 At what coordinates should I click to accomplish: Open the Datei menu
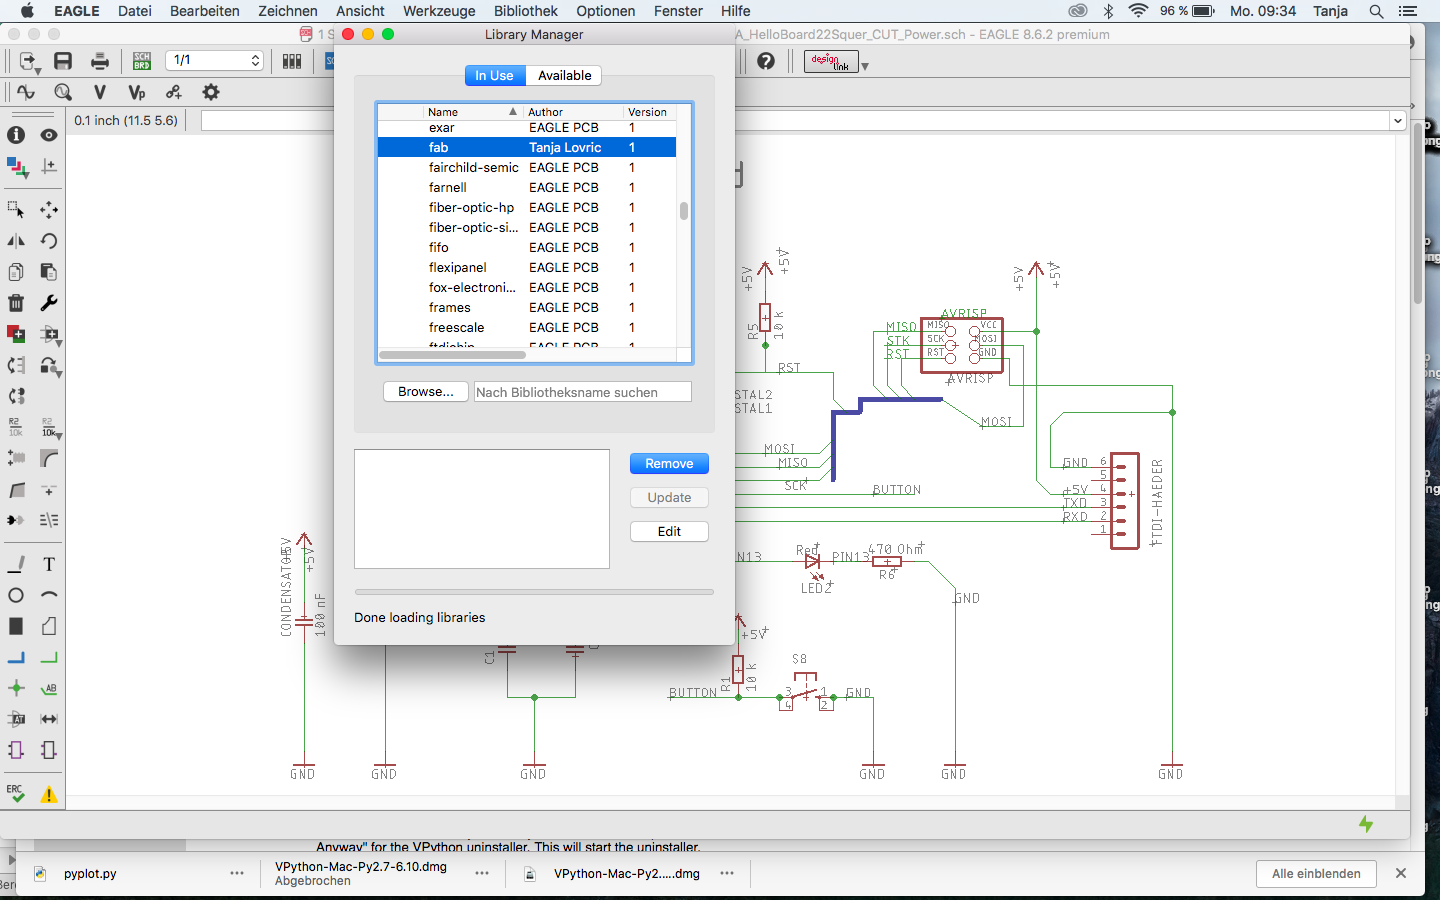pos(135,11)
